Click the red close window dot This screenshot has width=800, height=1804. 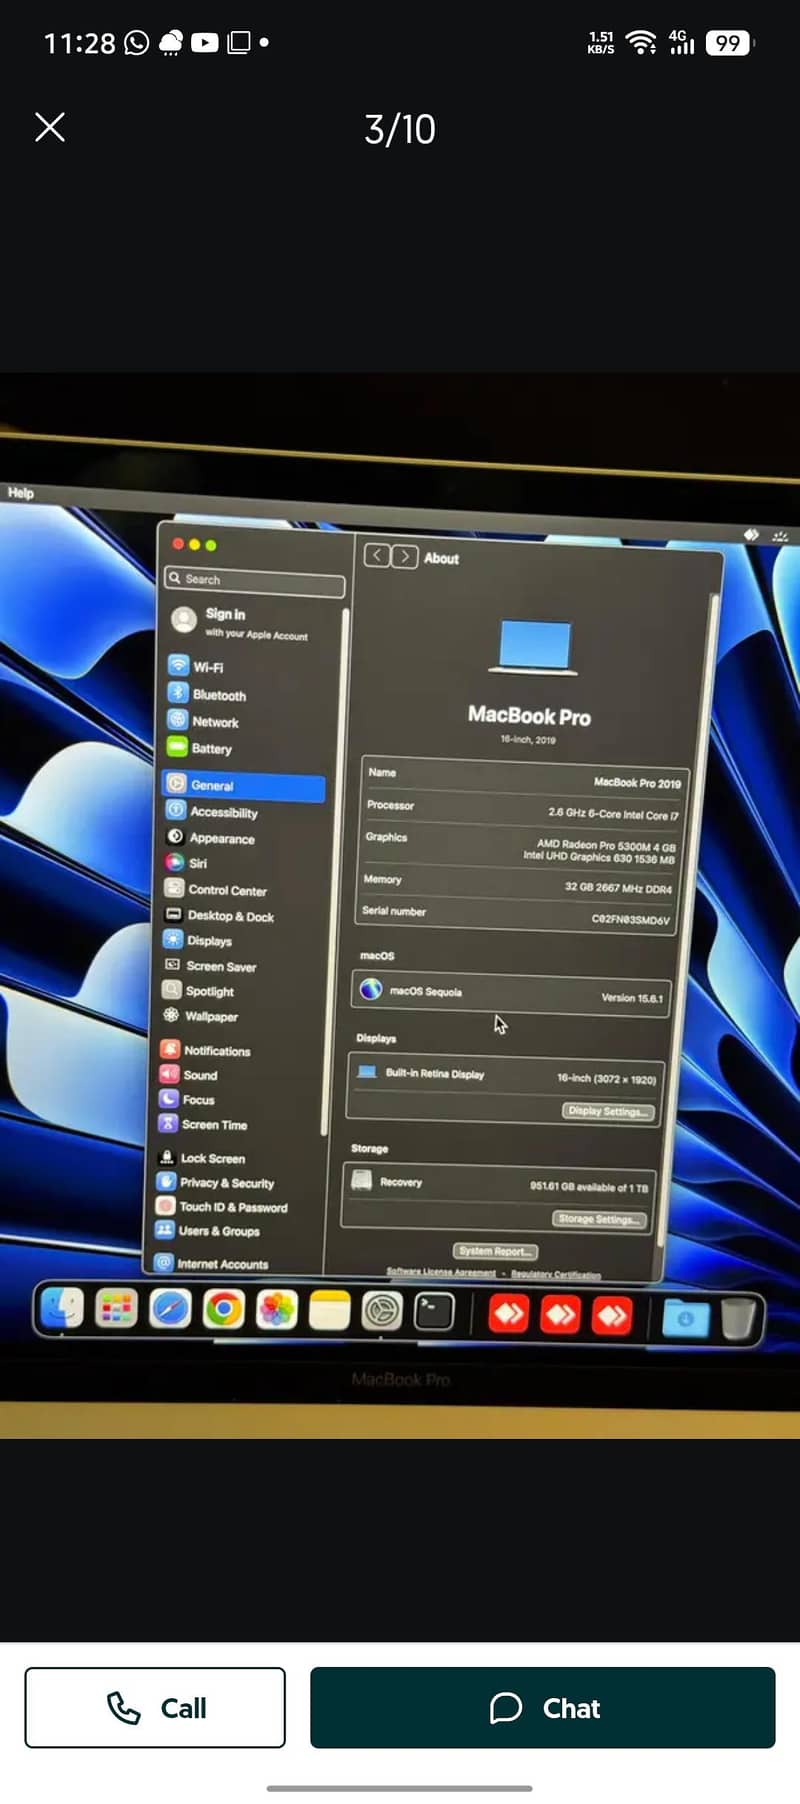tap(178, 543)
